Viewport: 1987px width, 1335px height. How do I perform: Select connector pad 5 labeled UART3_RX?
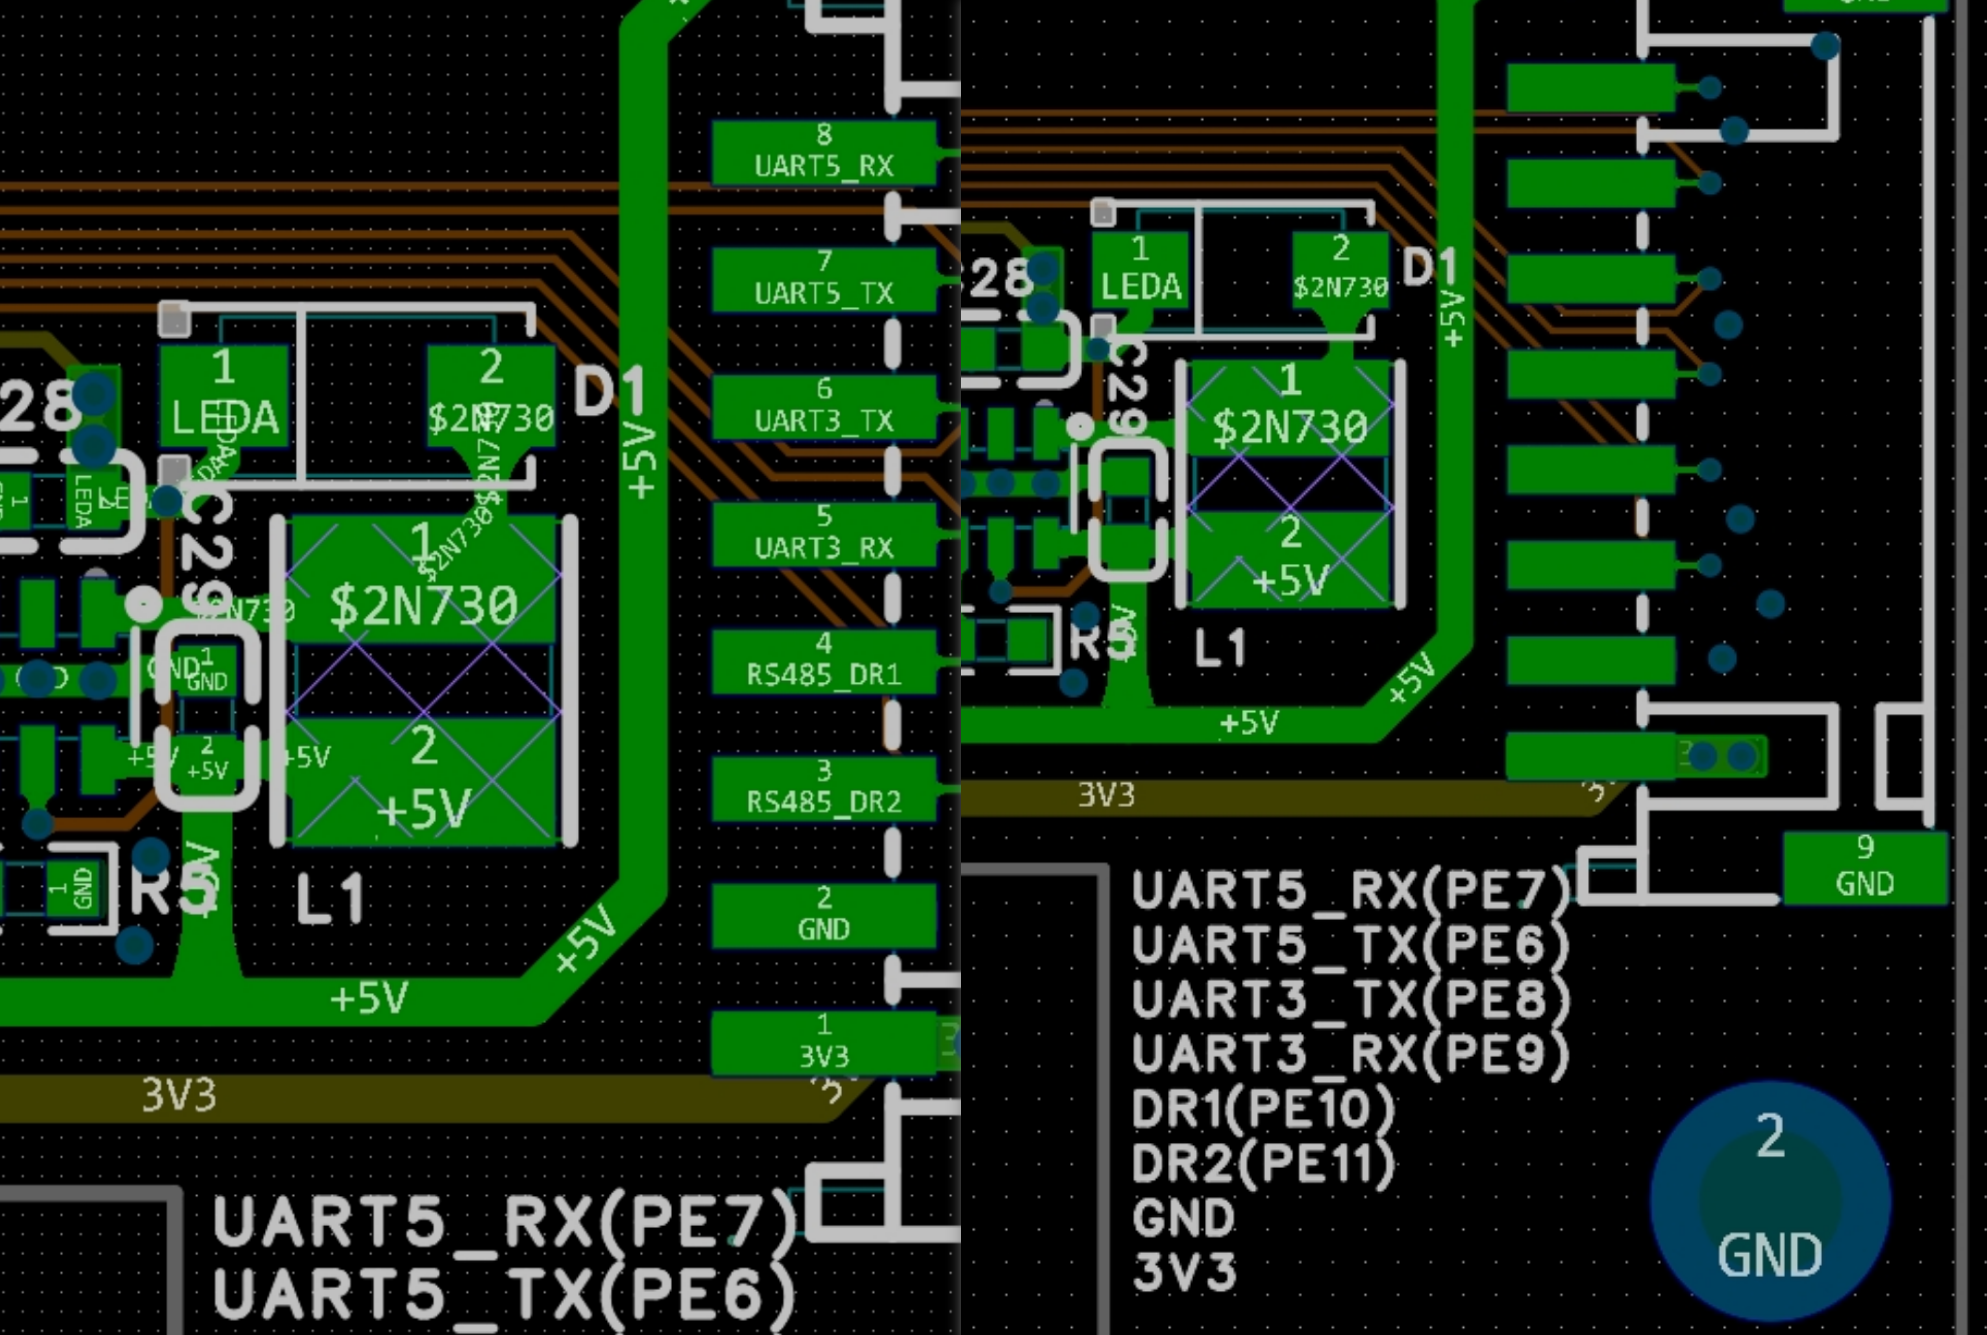(824, 533)
